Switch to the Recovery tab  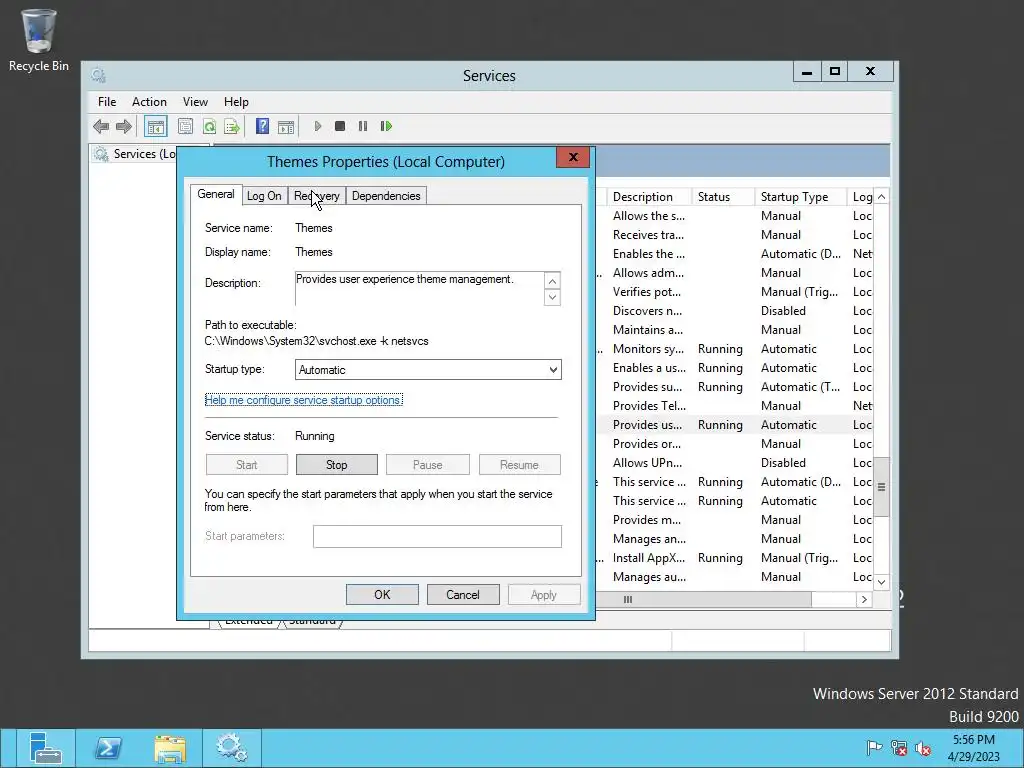coord(317,196)
